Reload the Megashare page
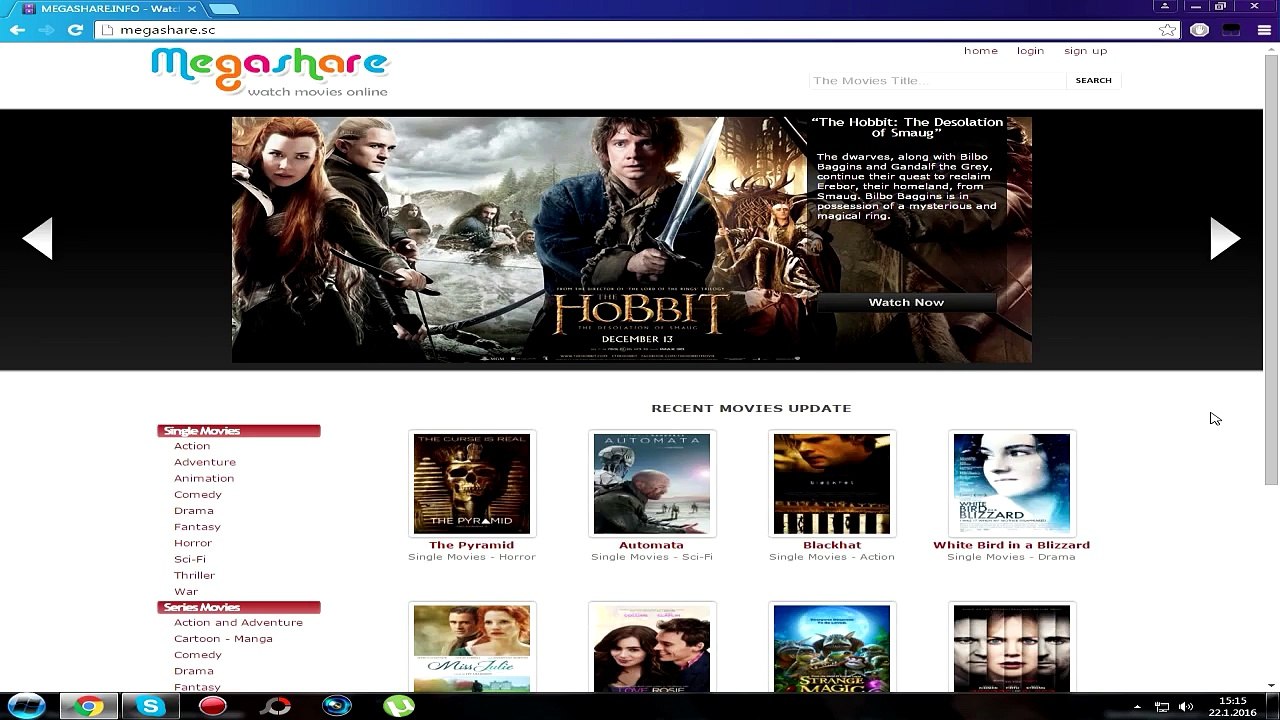This screenshot has width=1280, height=720. (x=75, y=30)
